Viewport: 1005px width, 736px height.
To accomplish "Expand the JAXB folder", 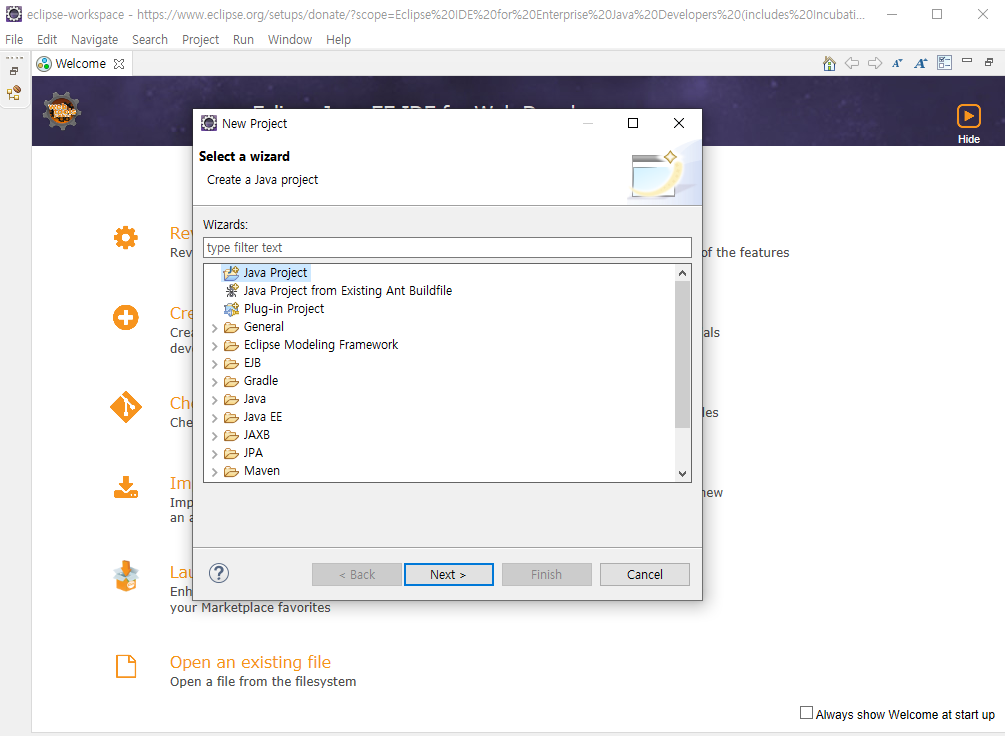I will (215, 435).
